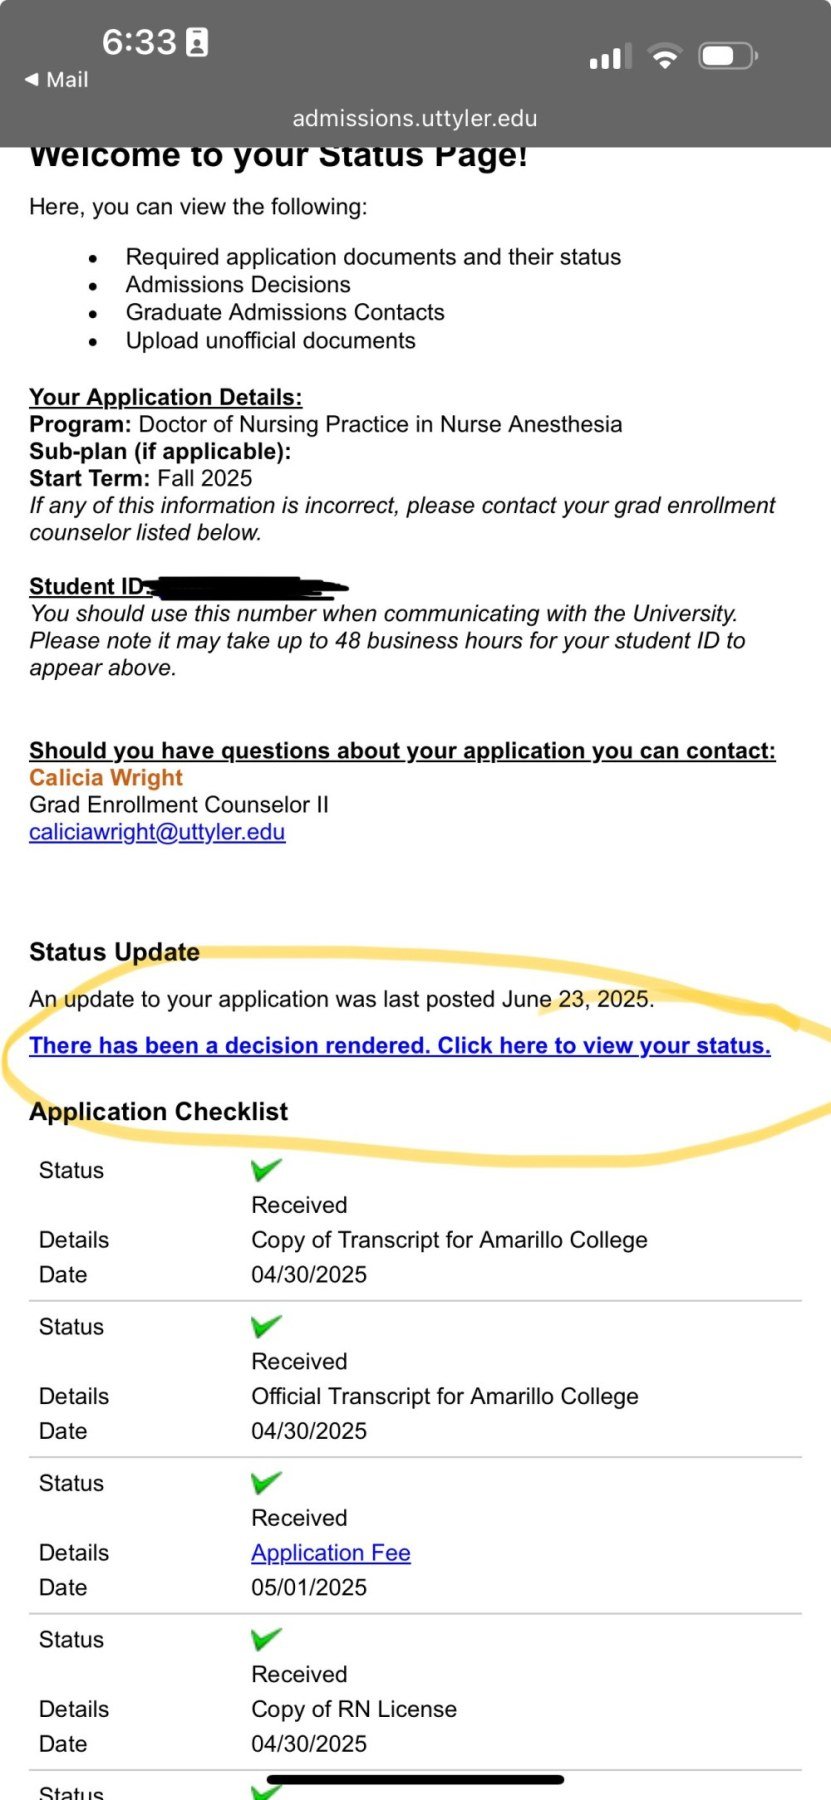Screen dimensions: 831x1800
Task: Tap the wifi status icon
Action: (x=664, y=56)
